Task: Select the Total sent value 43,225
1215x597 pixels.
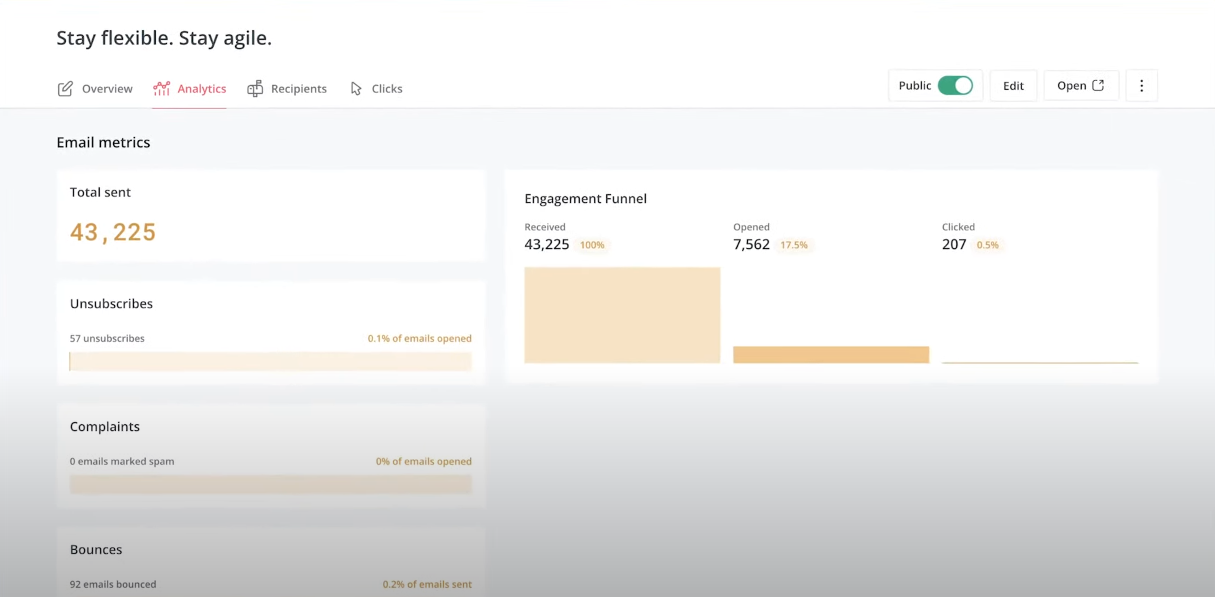Action: pos(112,231)
